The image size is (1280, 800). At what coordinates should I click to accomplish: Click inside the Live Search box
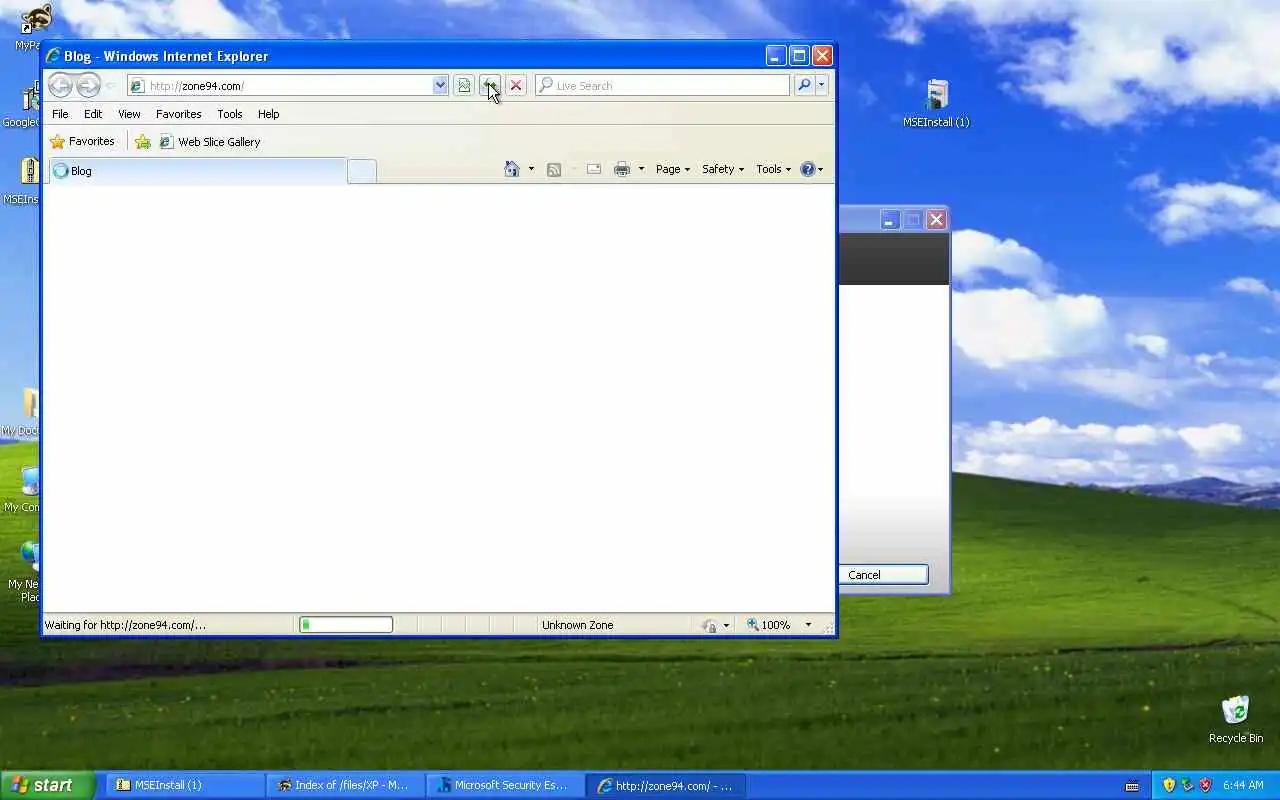(662, 86)
